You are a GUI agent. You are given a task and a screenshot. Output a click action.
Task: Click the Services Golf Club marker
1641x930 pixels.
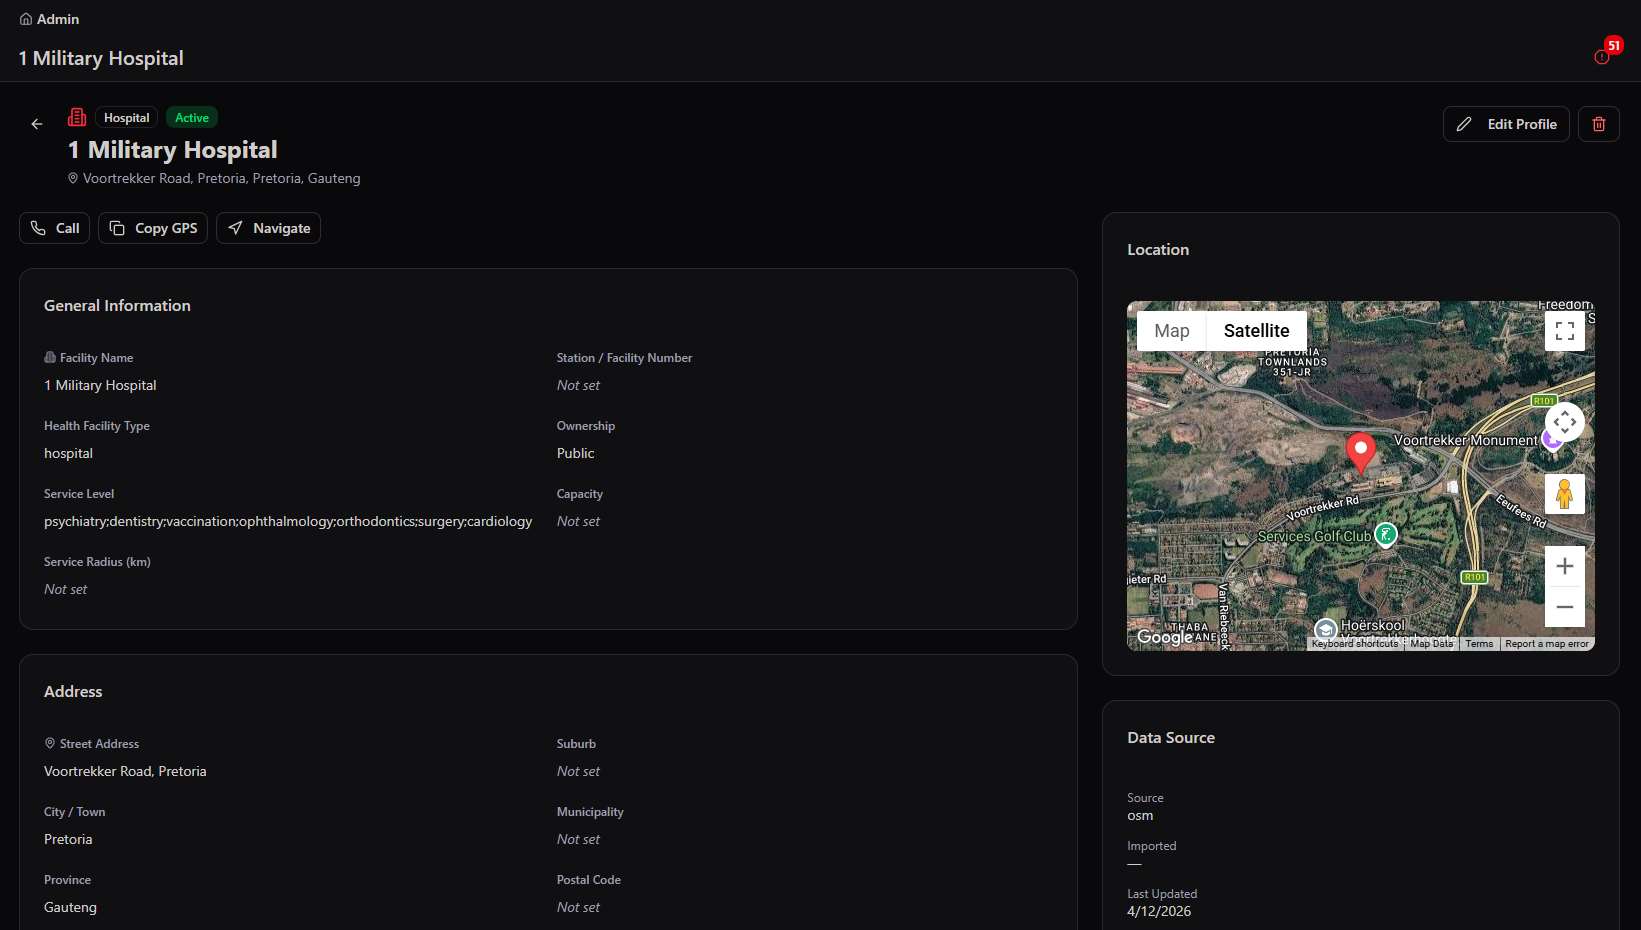(1386, 535)
